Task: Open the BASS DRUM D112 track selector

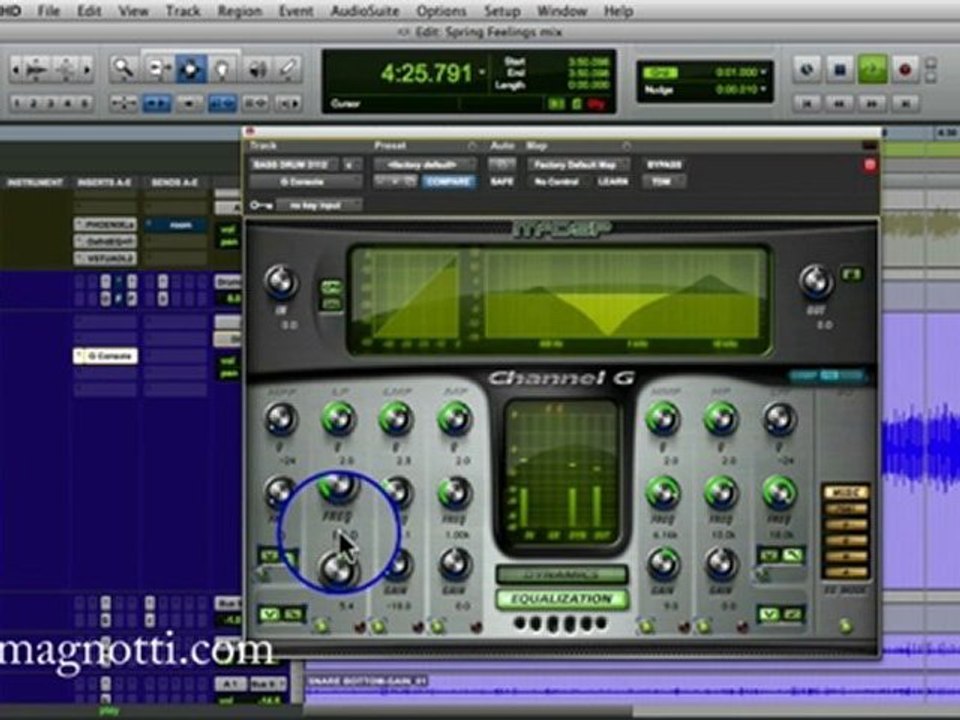Action: (294, 165)
